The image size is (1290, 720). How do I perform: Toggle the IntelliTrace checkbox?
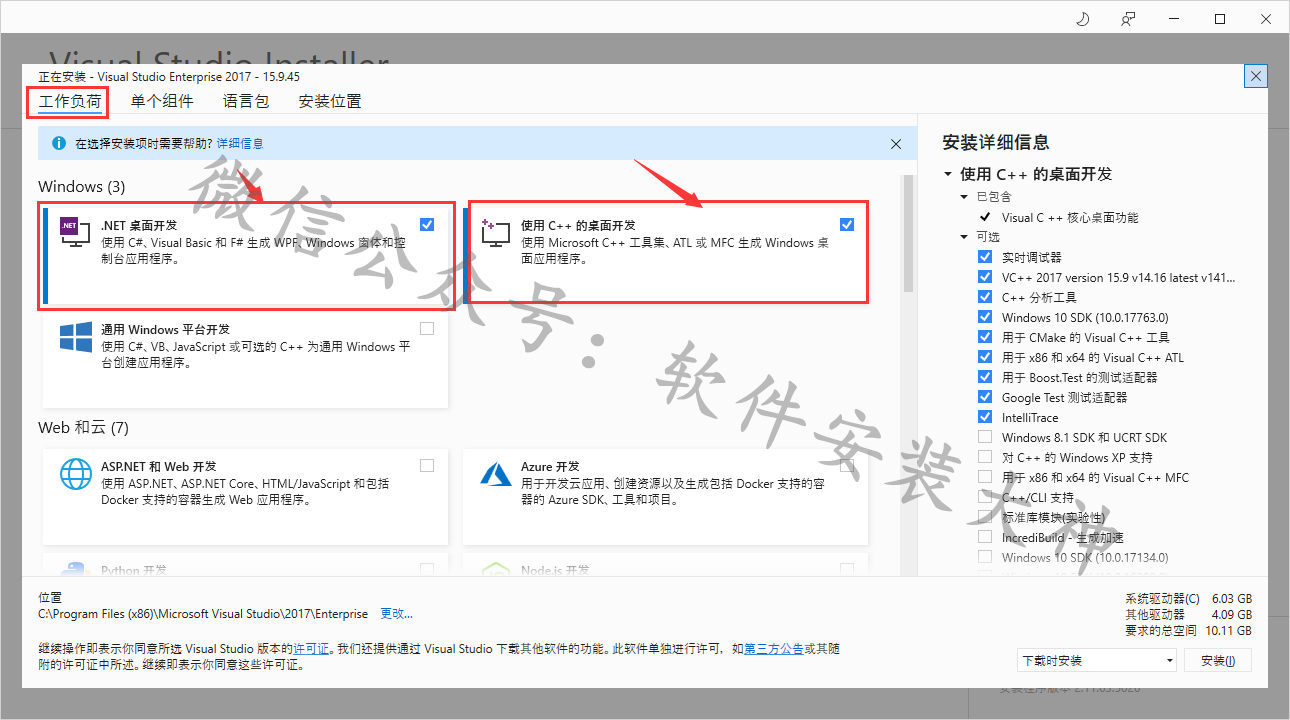985,417
